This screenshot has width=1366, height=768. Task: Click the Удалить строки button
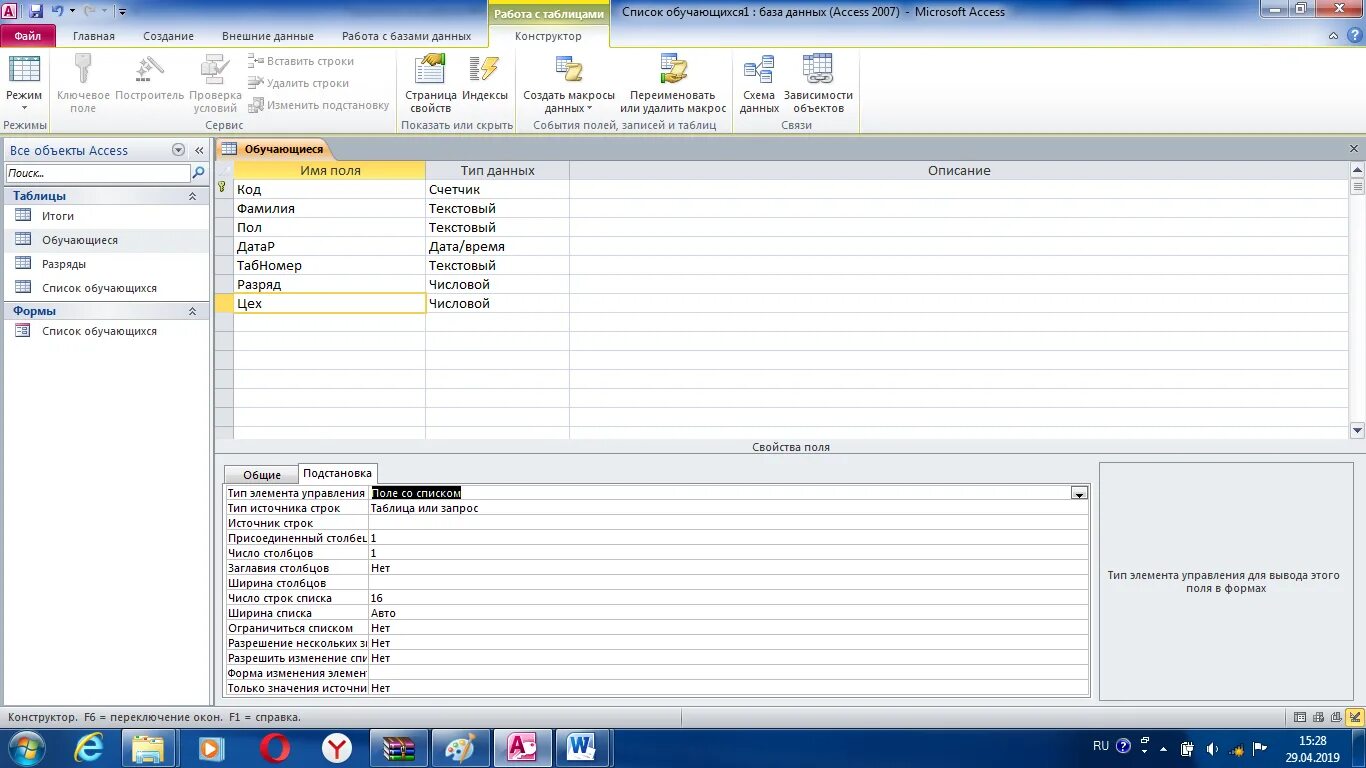299,83
